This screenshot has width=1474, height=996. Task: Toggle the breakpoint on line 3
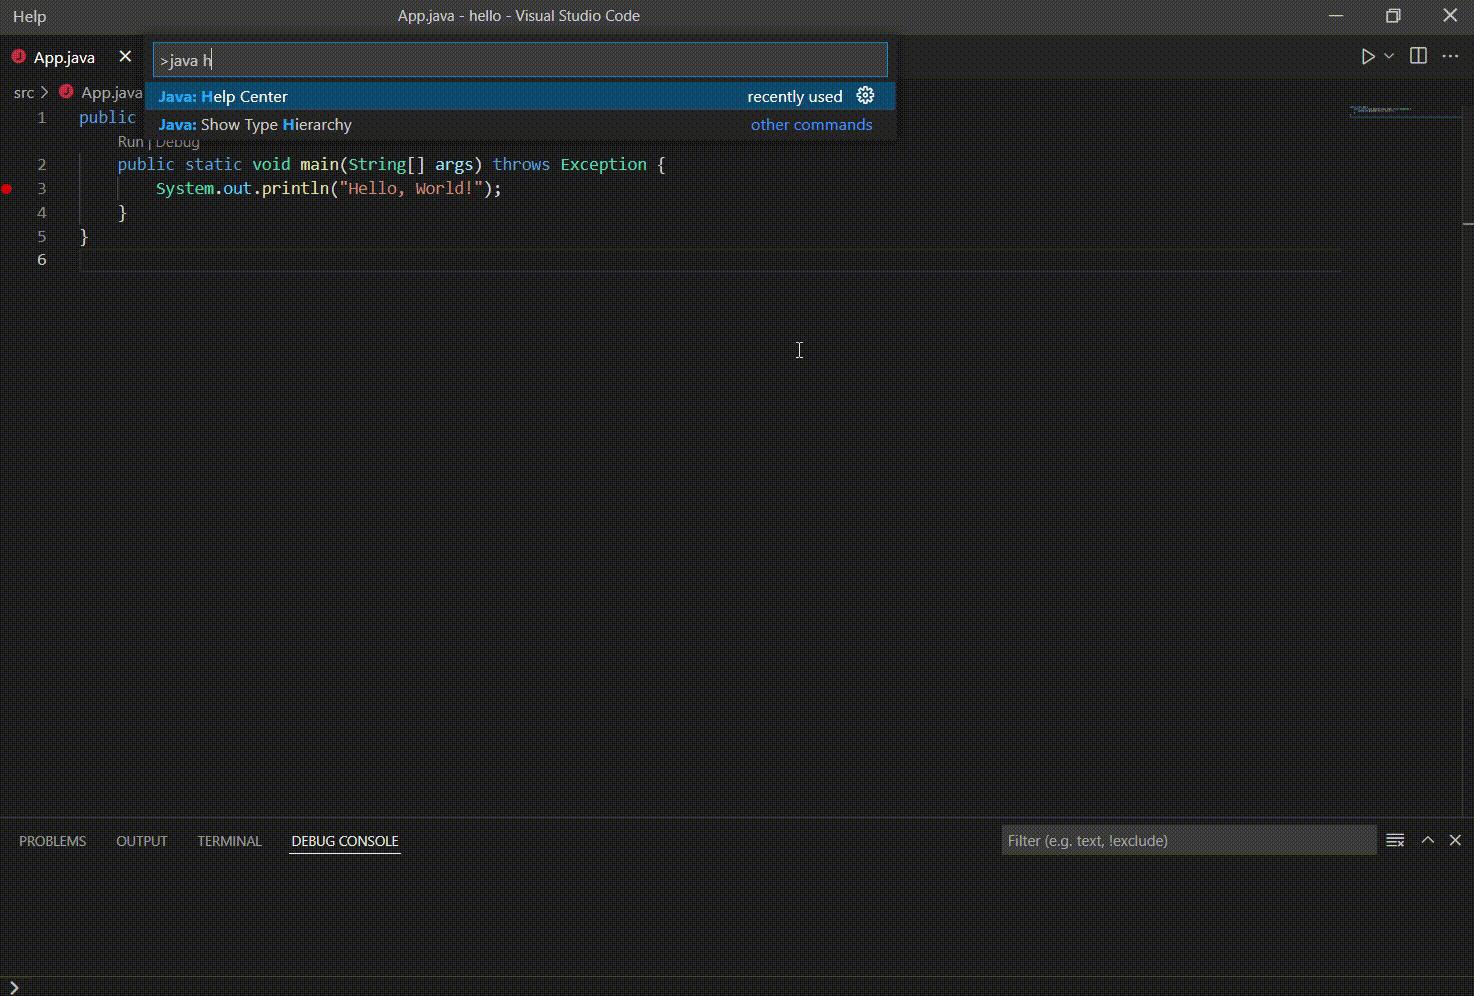click(7, 188)
